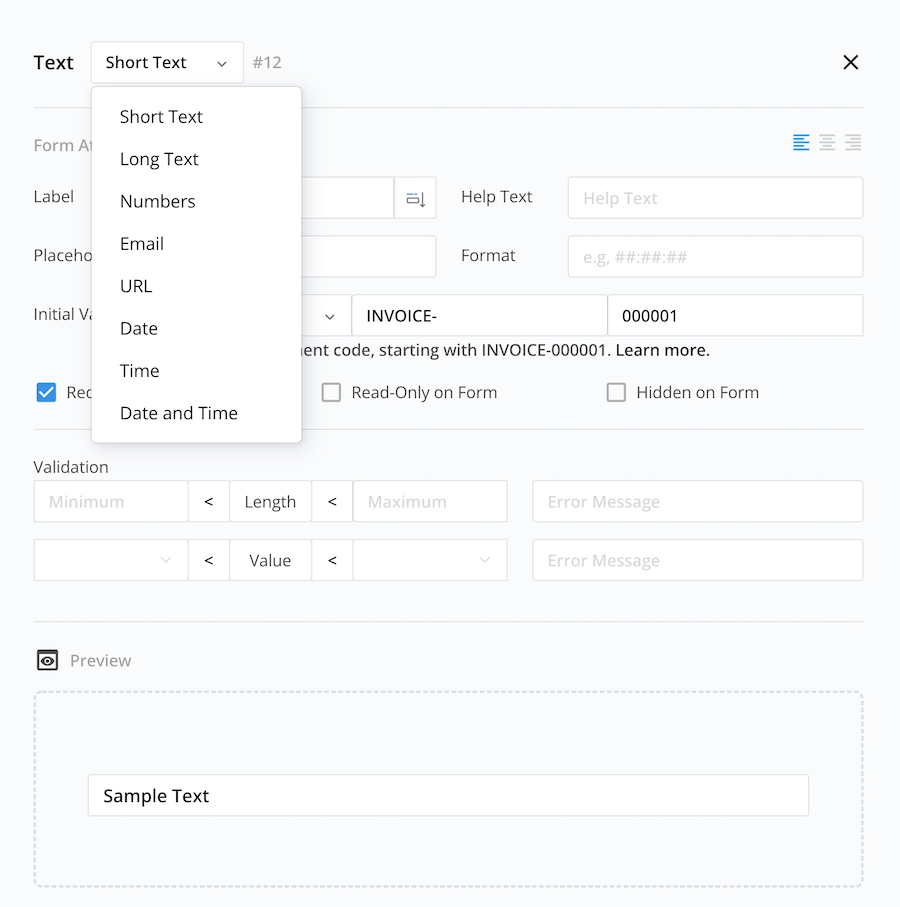Select Email from the type list
900x907 pixels.
141,243
